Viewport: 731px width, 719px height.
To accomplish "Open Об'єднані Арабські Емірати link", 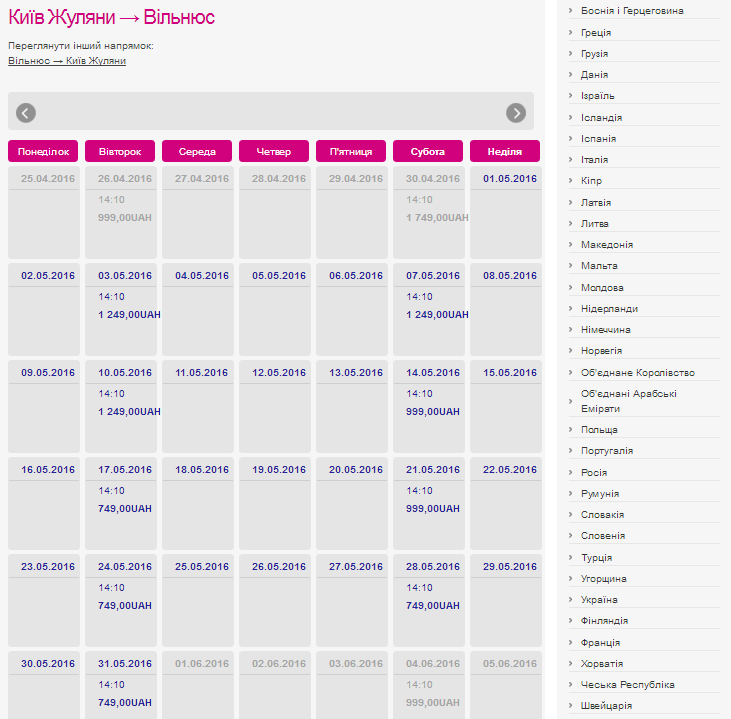I will click(628, 401).
